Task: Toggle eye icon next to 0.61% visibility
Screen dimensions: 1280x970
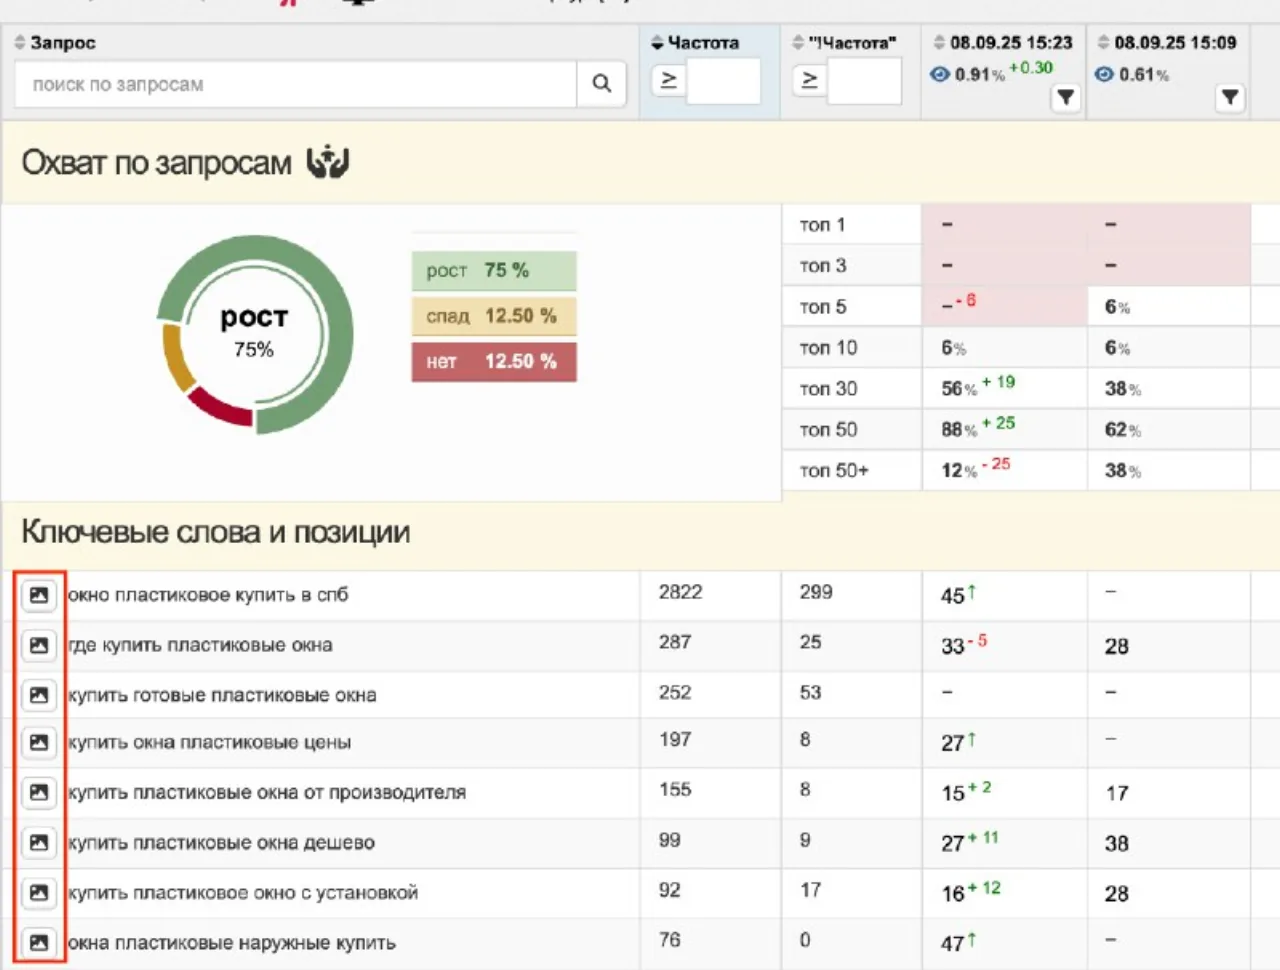Action: tap(1104, 74)
